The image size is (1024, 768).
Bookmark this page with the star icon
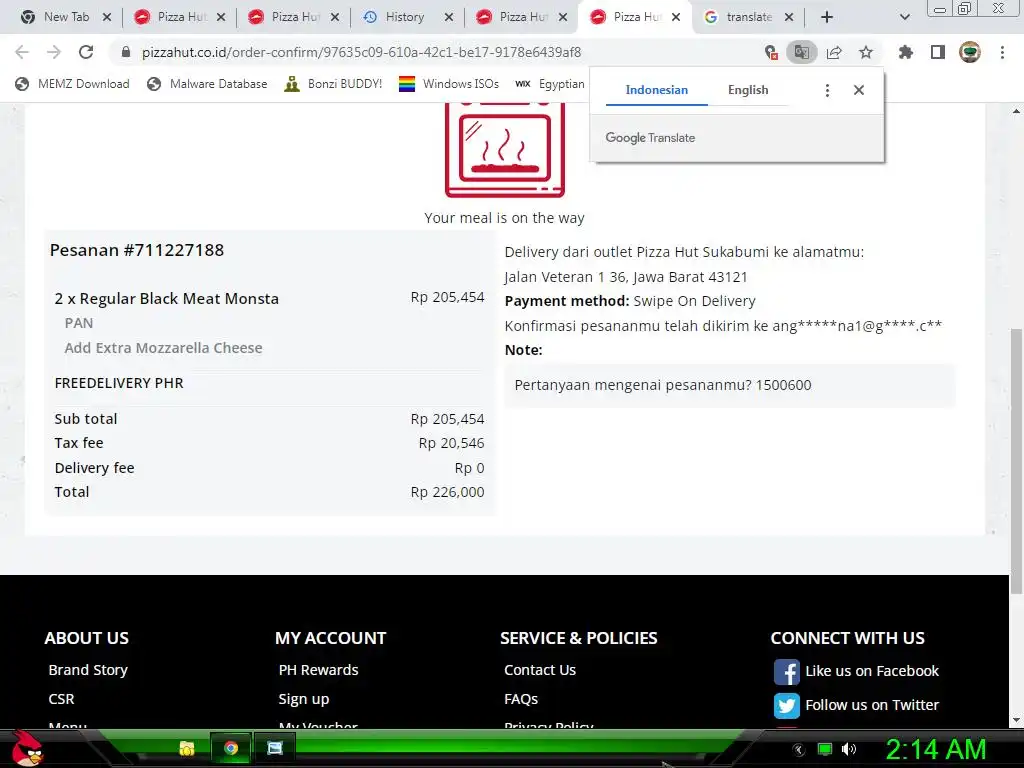pyautogui.click(x=866, y=52)
